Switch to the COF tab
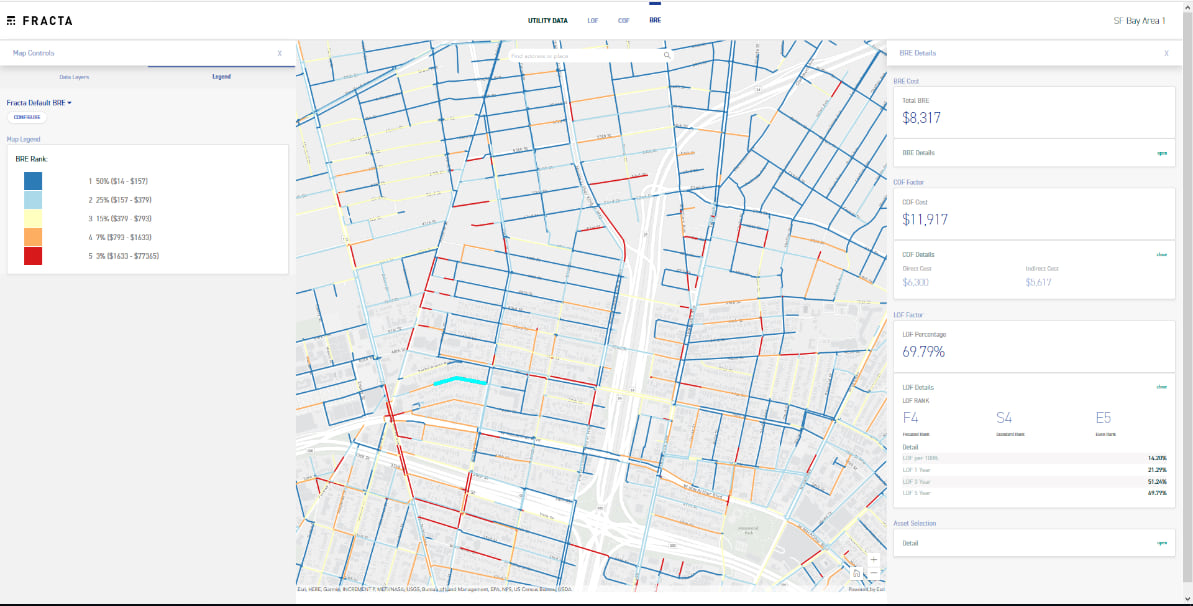 tap(624, 21)
